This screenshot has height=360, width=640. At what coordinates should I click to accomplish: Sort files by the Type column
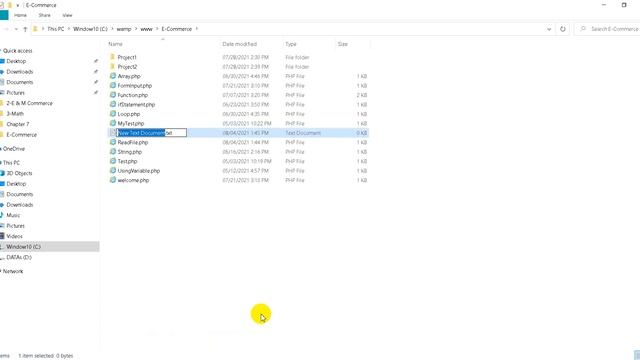pos(291,44)
